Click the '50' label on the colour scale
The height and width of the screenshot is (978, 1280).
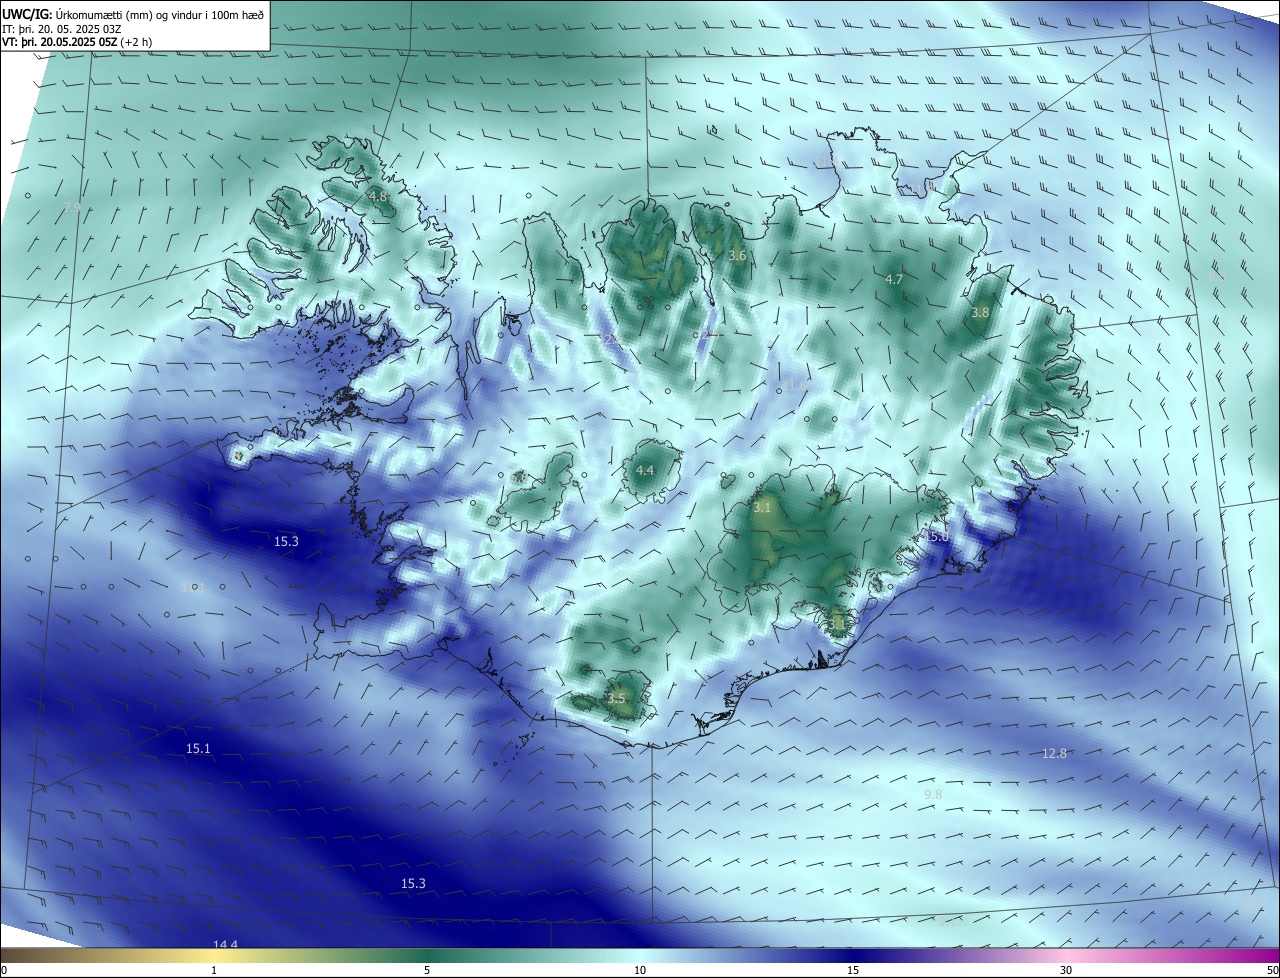tap(1272, 970)
